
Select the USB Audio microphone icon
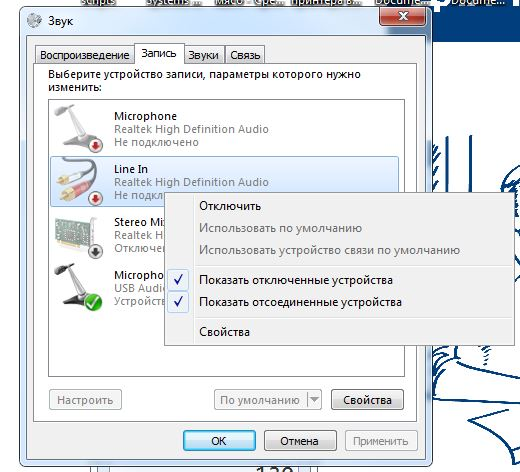[78, 287]
